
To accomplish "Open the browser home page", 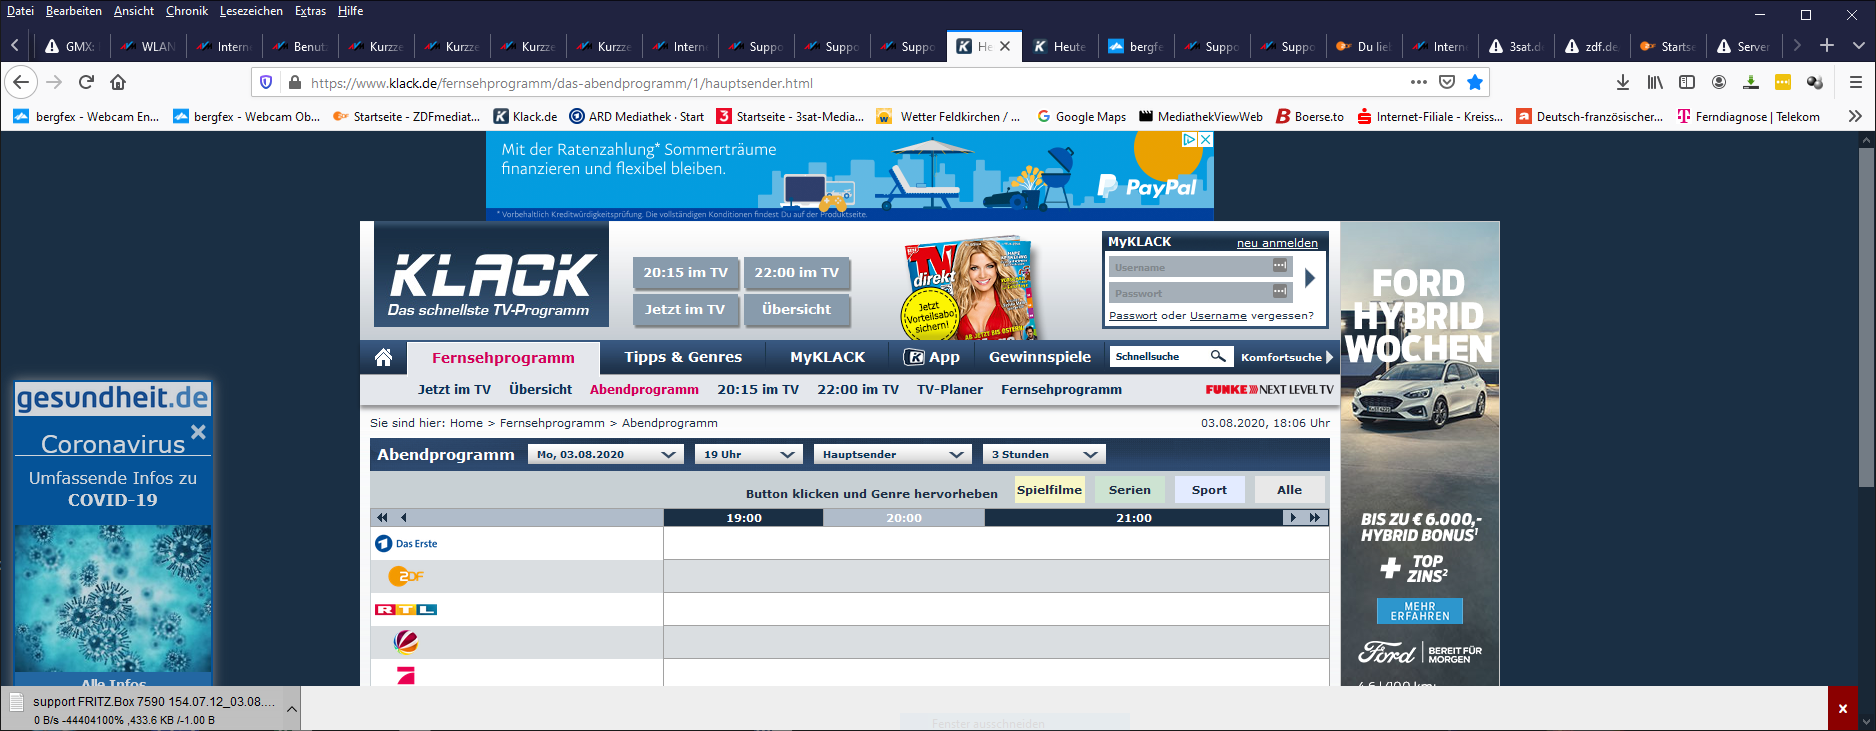I will click(x=118, y=82).
